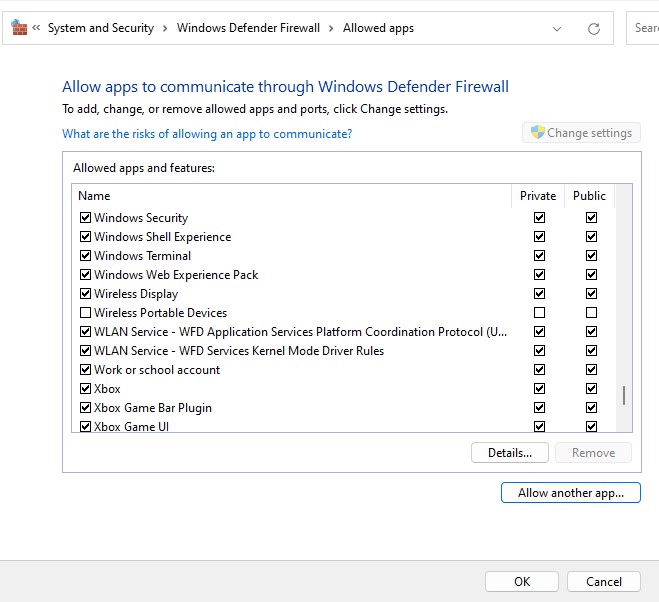659x602 pixels.
Task: Click the Public column header
Action: [589, 196]
